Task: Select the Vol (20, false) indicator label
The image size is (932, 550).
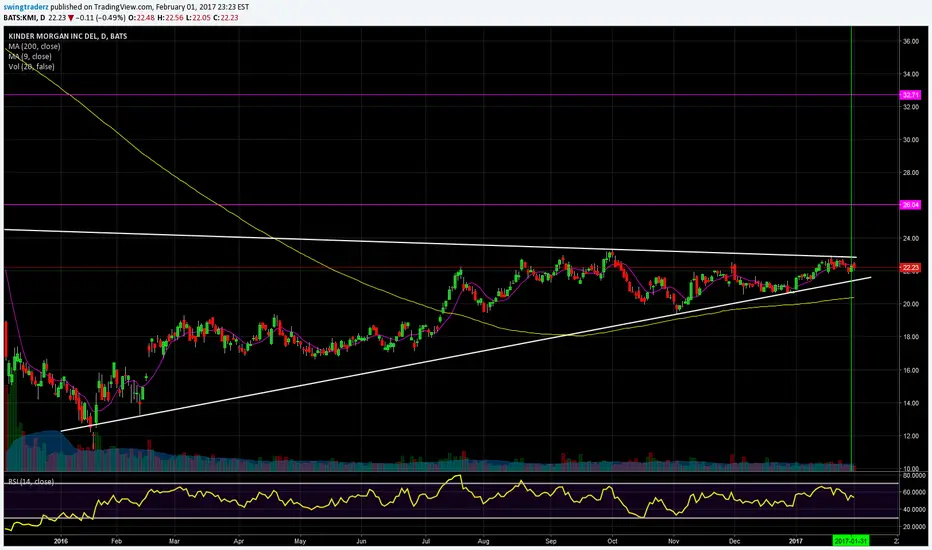Action: (32, 67)
